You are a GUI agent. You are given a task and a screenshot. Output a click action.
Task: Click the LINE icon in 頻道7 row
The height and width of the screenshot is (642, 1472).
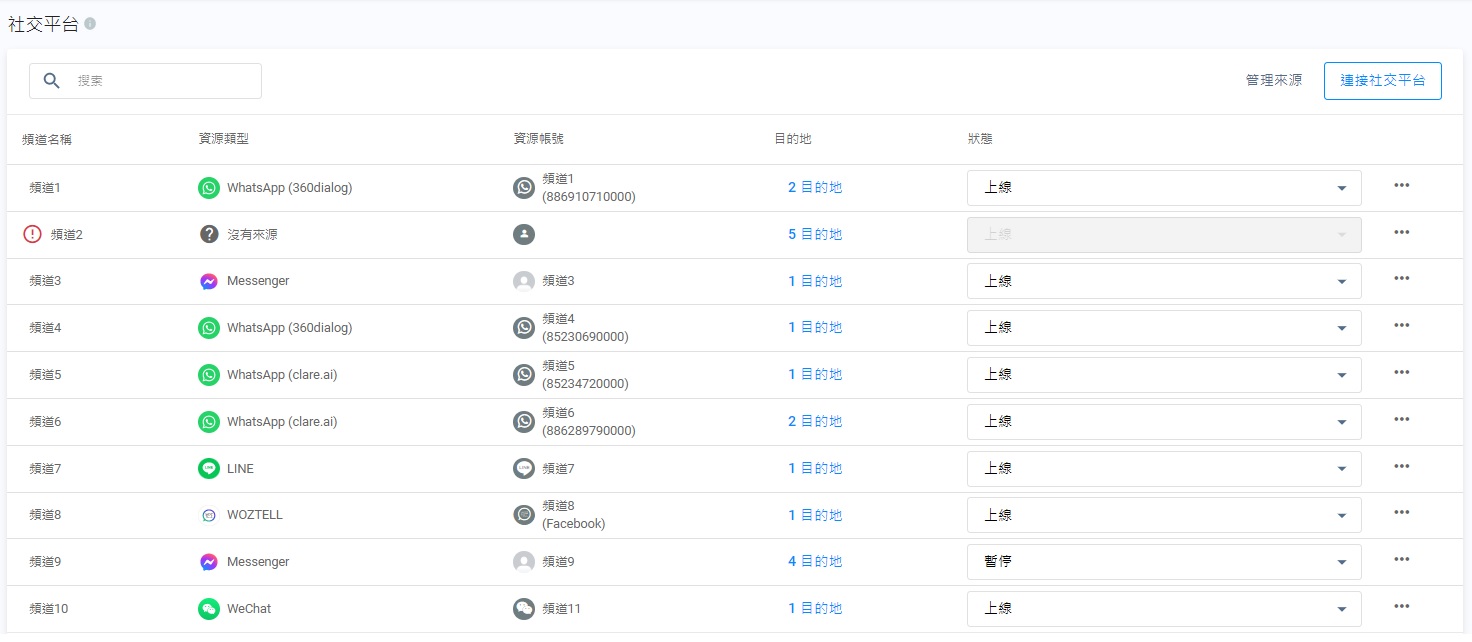208,468
